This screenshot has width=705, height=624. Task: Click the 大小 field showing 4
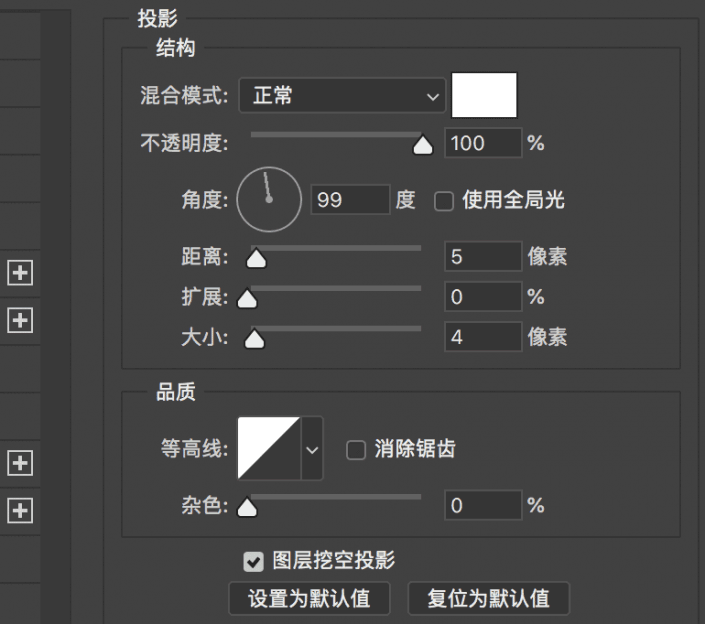point(483,336)
